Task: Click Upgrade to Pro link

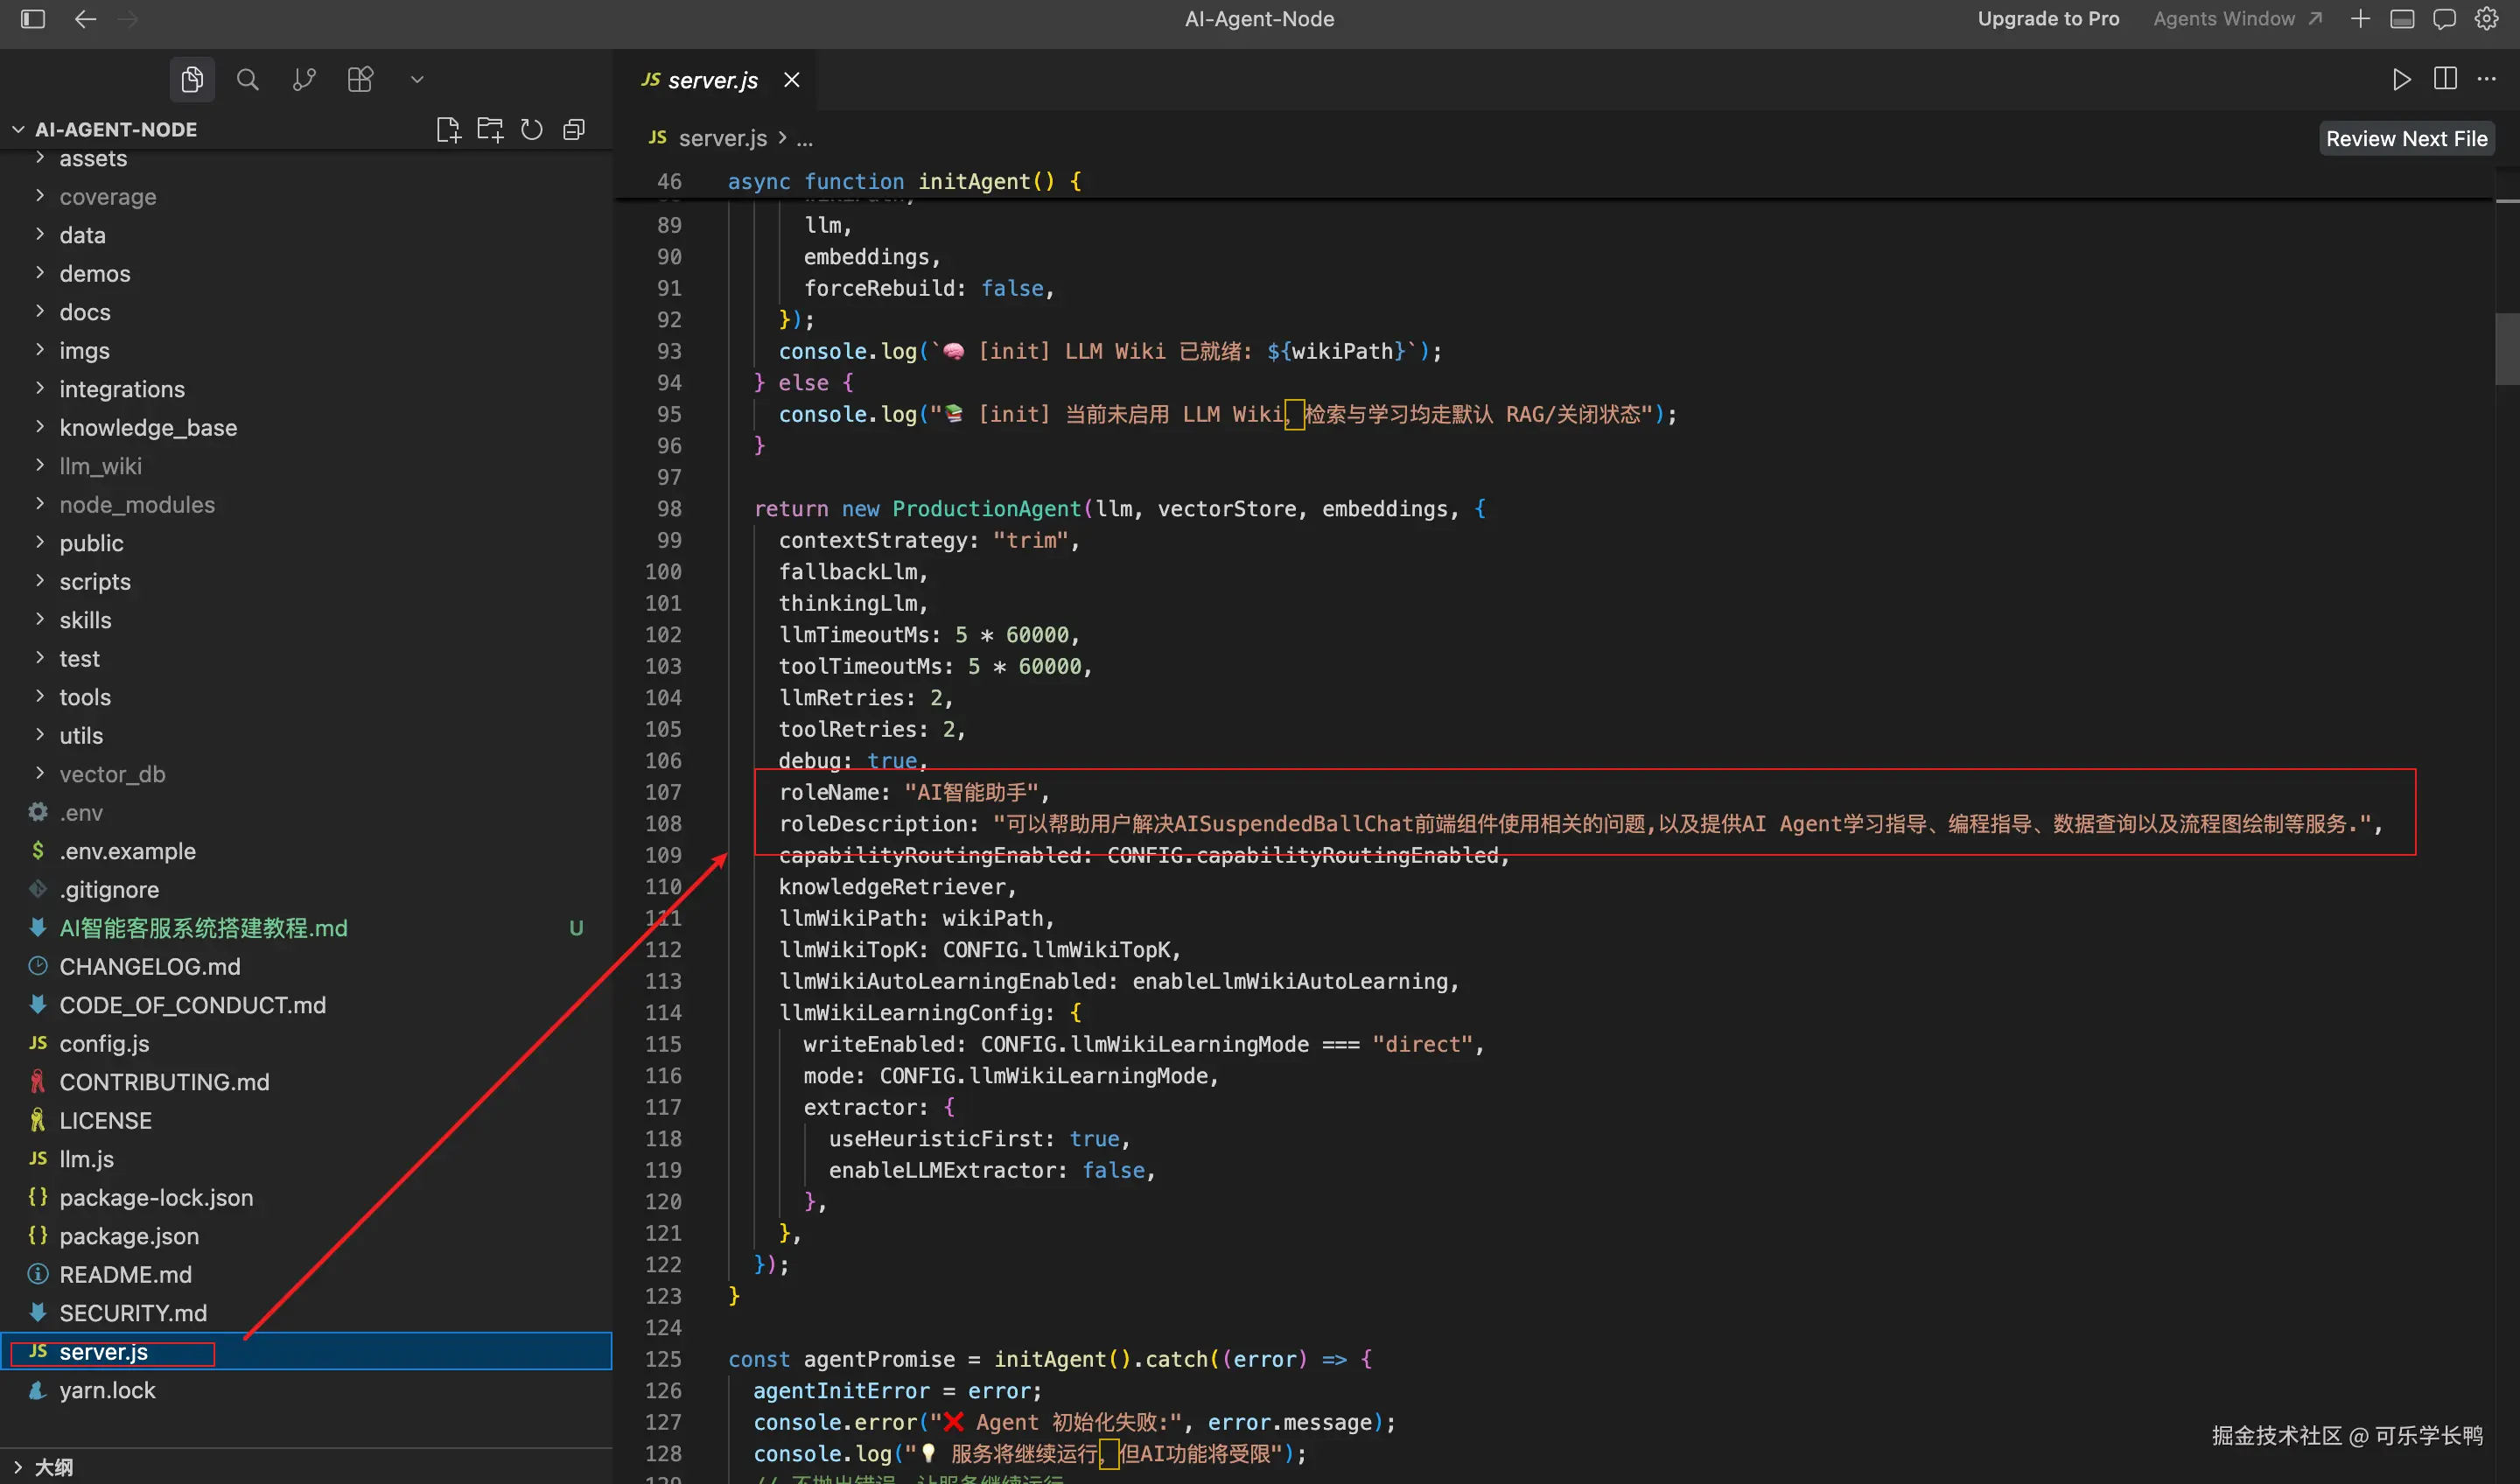Action: point(2048,19)
